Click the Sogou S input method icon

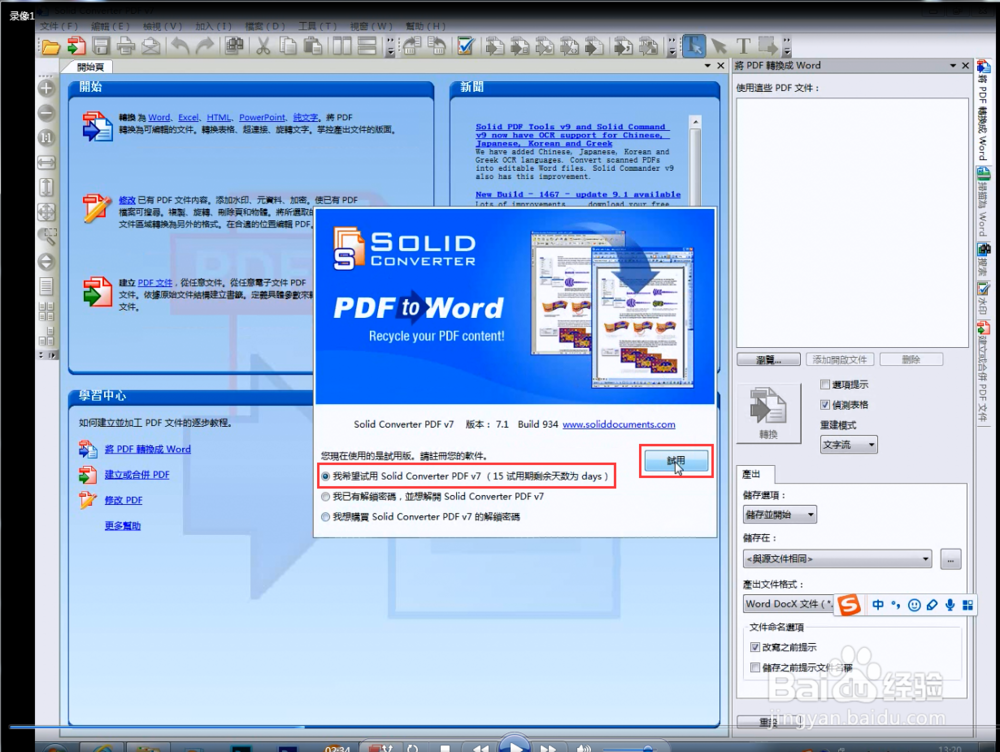click(849, 605)
